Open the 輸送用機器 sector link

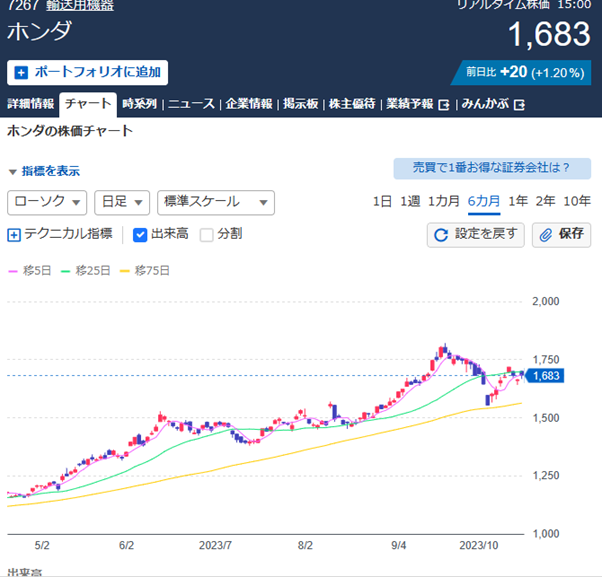[x=80, y=5]
